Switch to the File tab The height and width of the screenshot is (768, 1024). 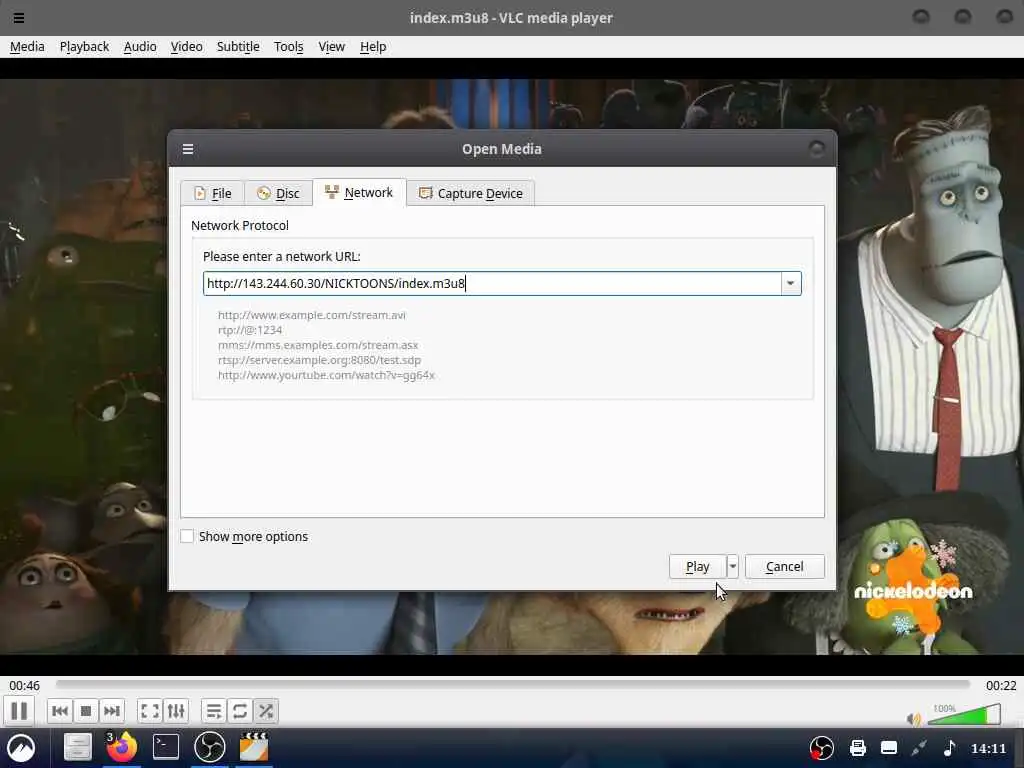click(212, 193)
